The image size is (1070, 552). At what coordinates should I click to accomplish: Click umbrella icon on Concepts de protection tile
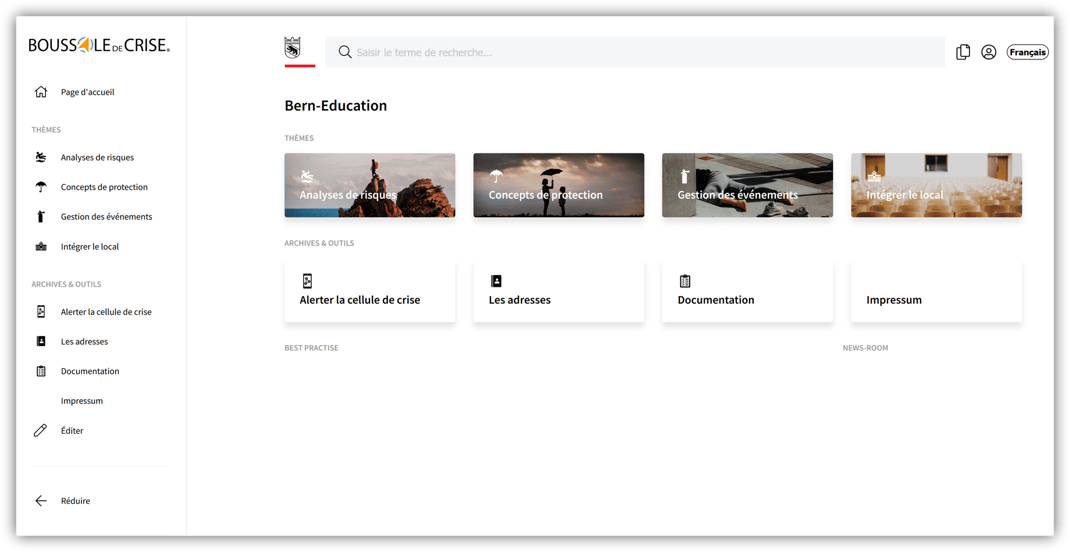pos(496,177)
